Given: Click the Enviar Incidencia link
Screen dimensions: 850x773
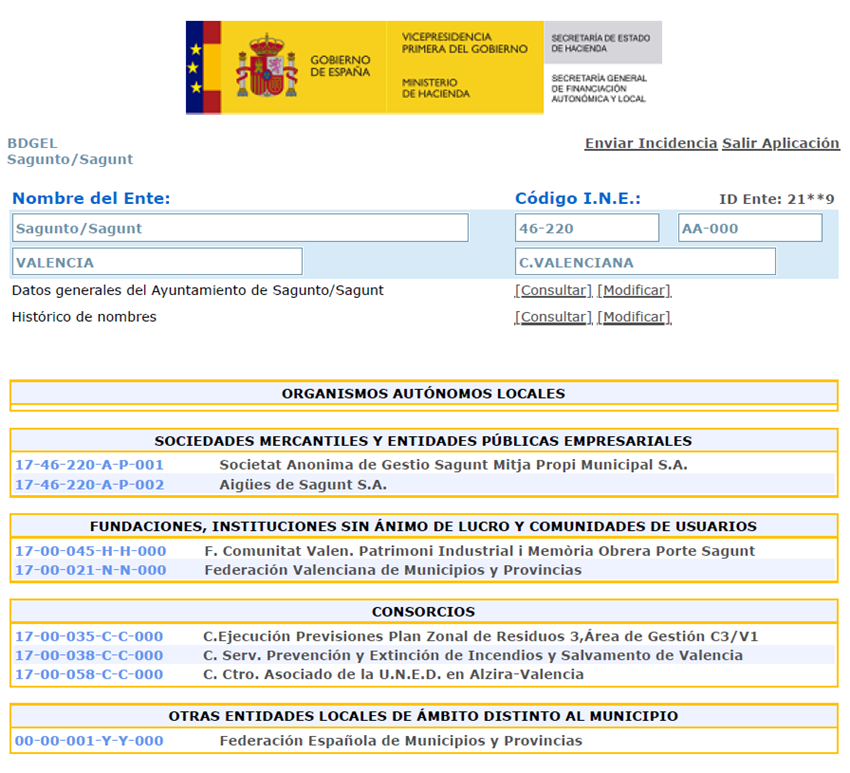Looking at the screenshot, I should coord(651,143).
